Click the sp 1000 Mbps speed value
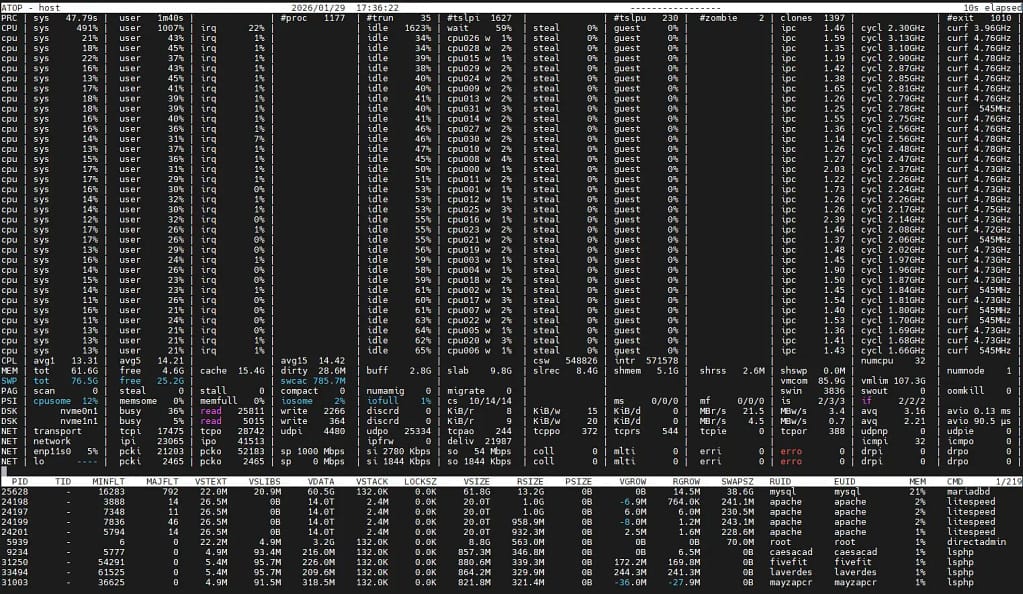 pos(313,452)
